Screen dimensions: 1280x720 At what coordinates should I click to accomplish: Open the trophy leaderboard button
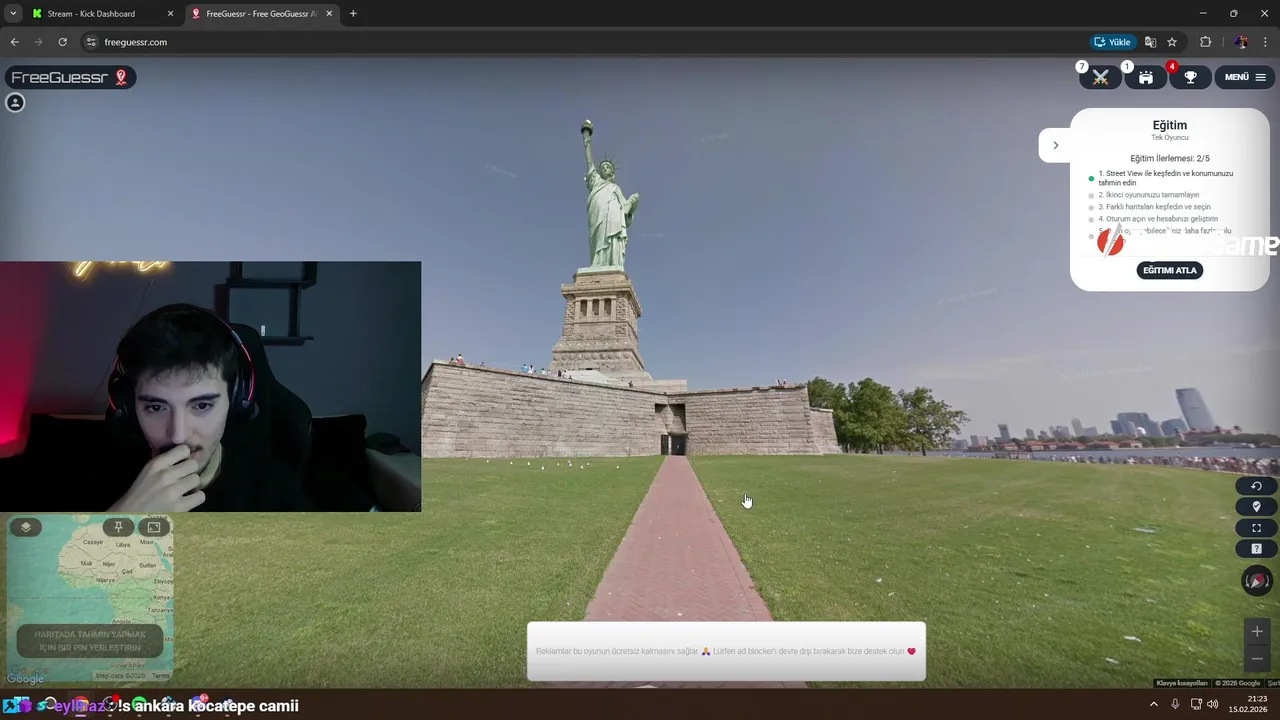click(1190, 77)
